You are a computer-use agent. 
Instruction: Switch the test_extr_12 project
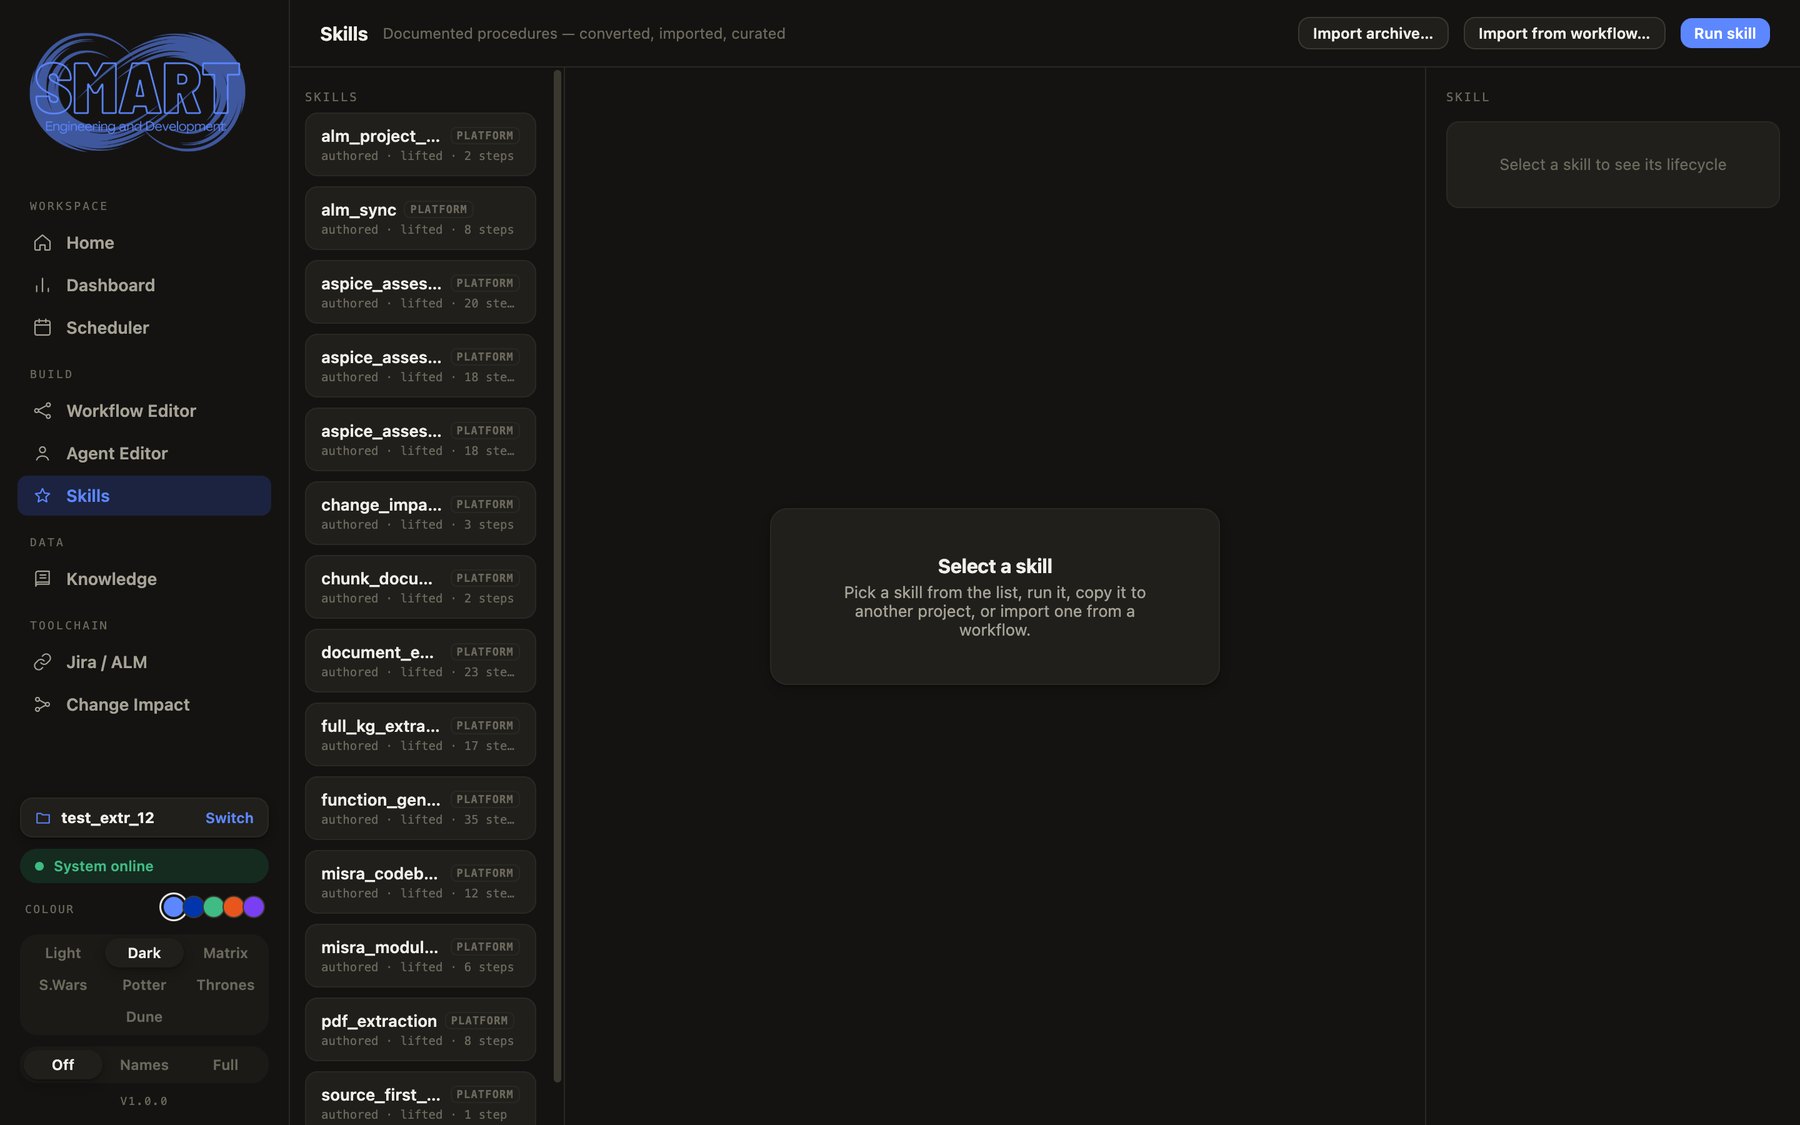[x=229, y=818]
